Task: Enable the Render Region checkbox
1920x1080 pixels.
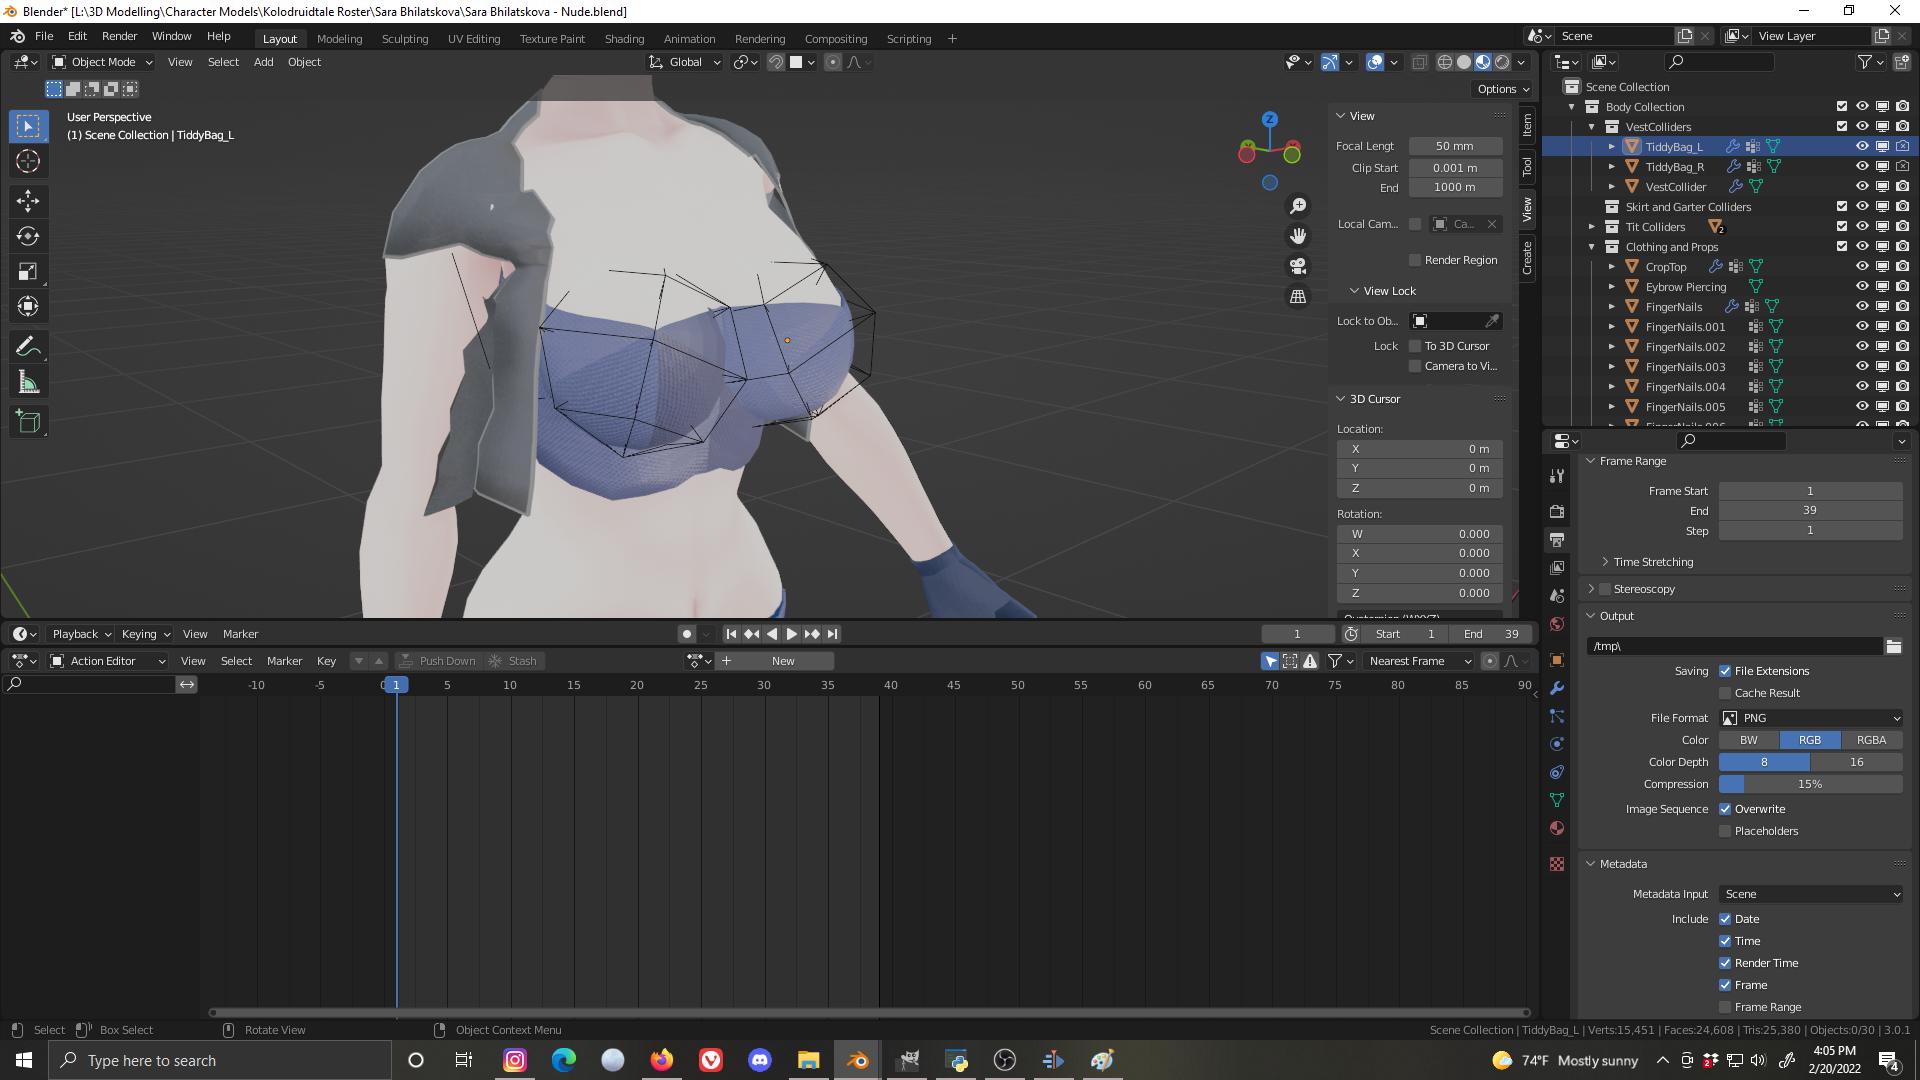Action: click(1415, 260)
